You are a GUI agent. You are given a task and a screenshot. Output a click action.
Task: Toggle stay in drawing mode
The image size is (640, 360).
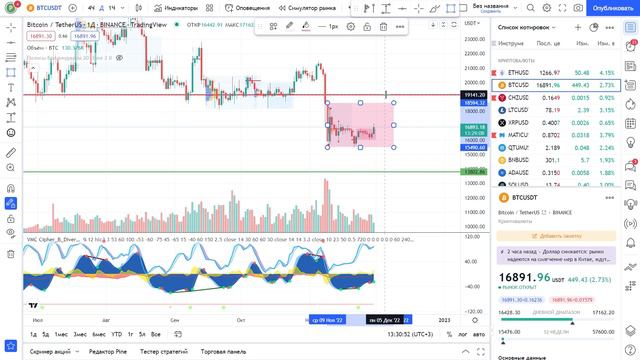tap(11, 203)
